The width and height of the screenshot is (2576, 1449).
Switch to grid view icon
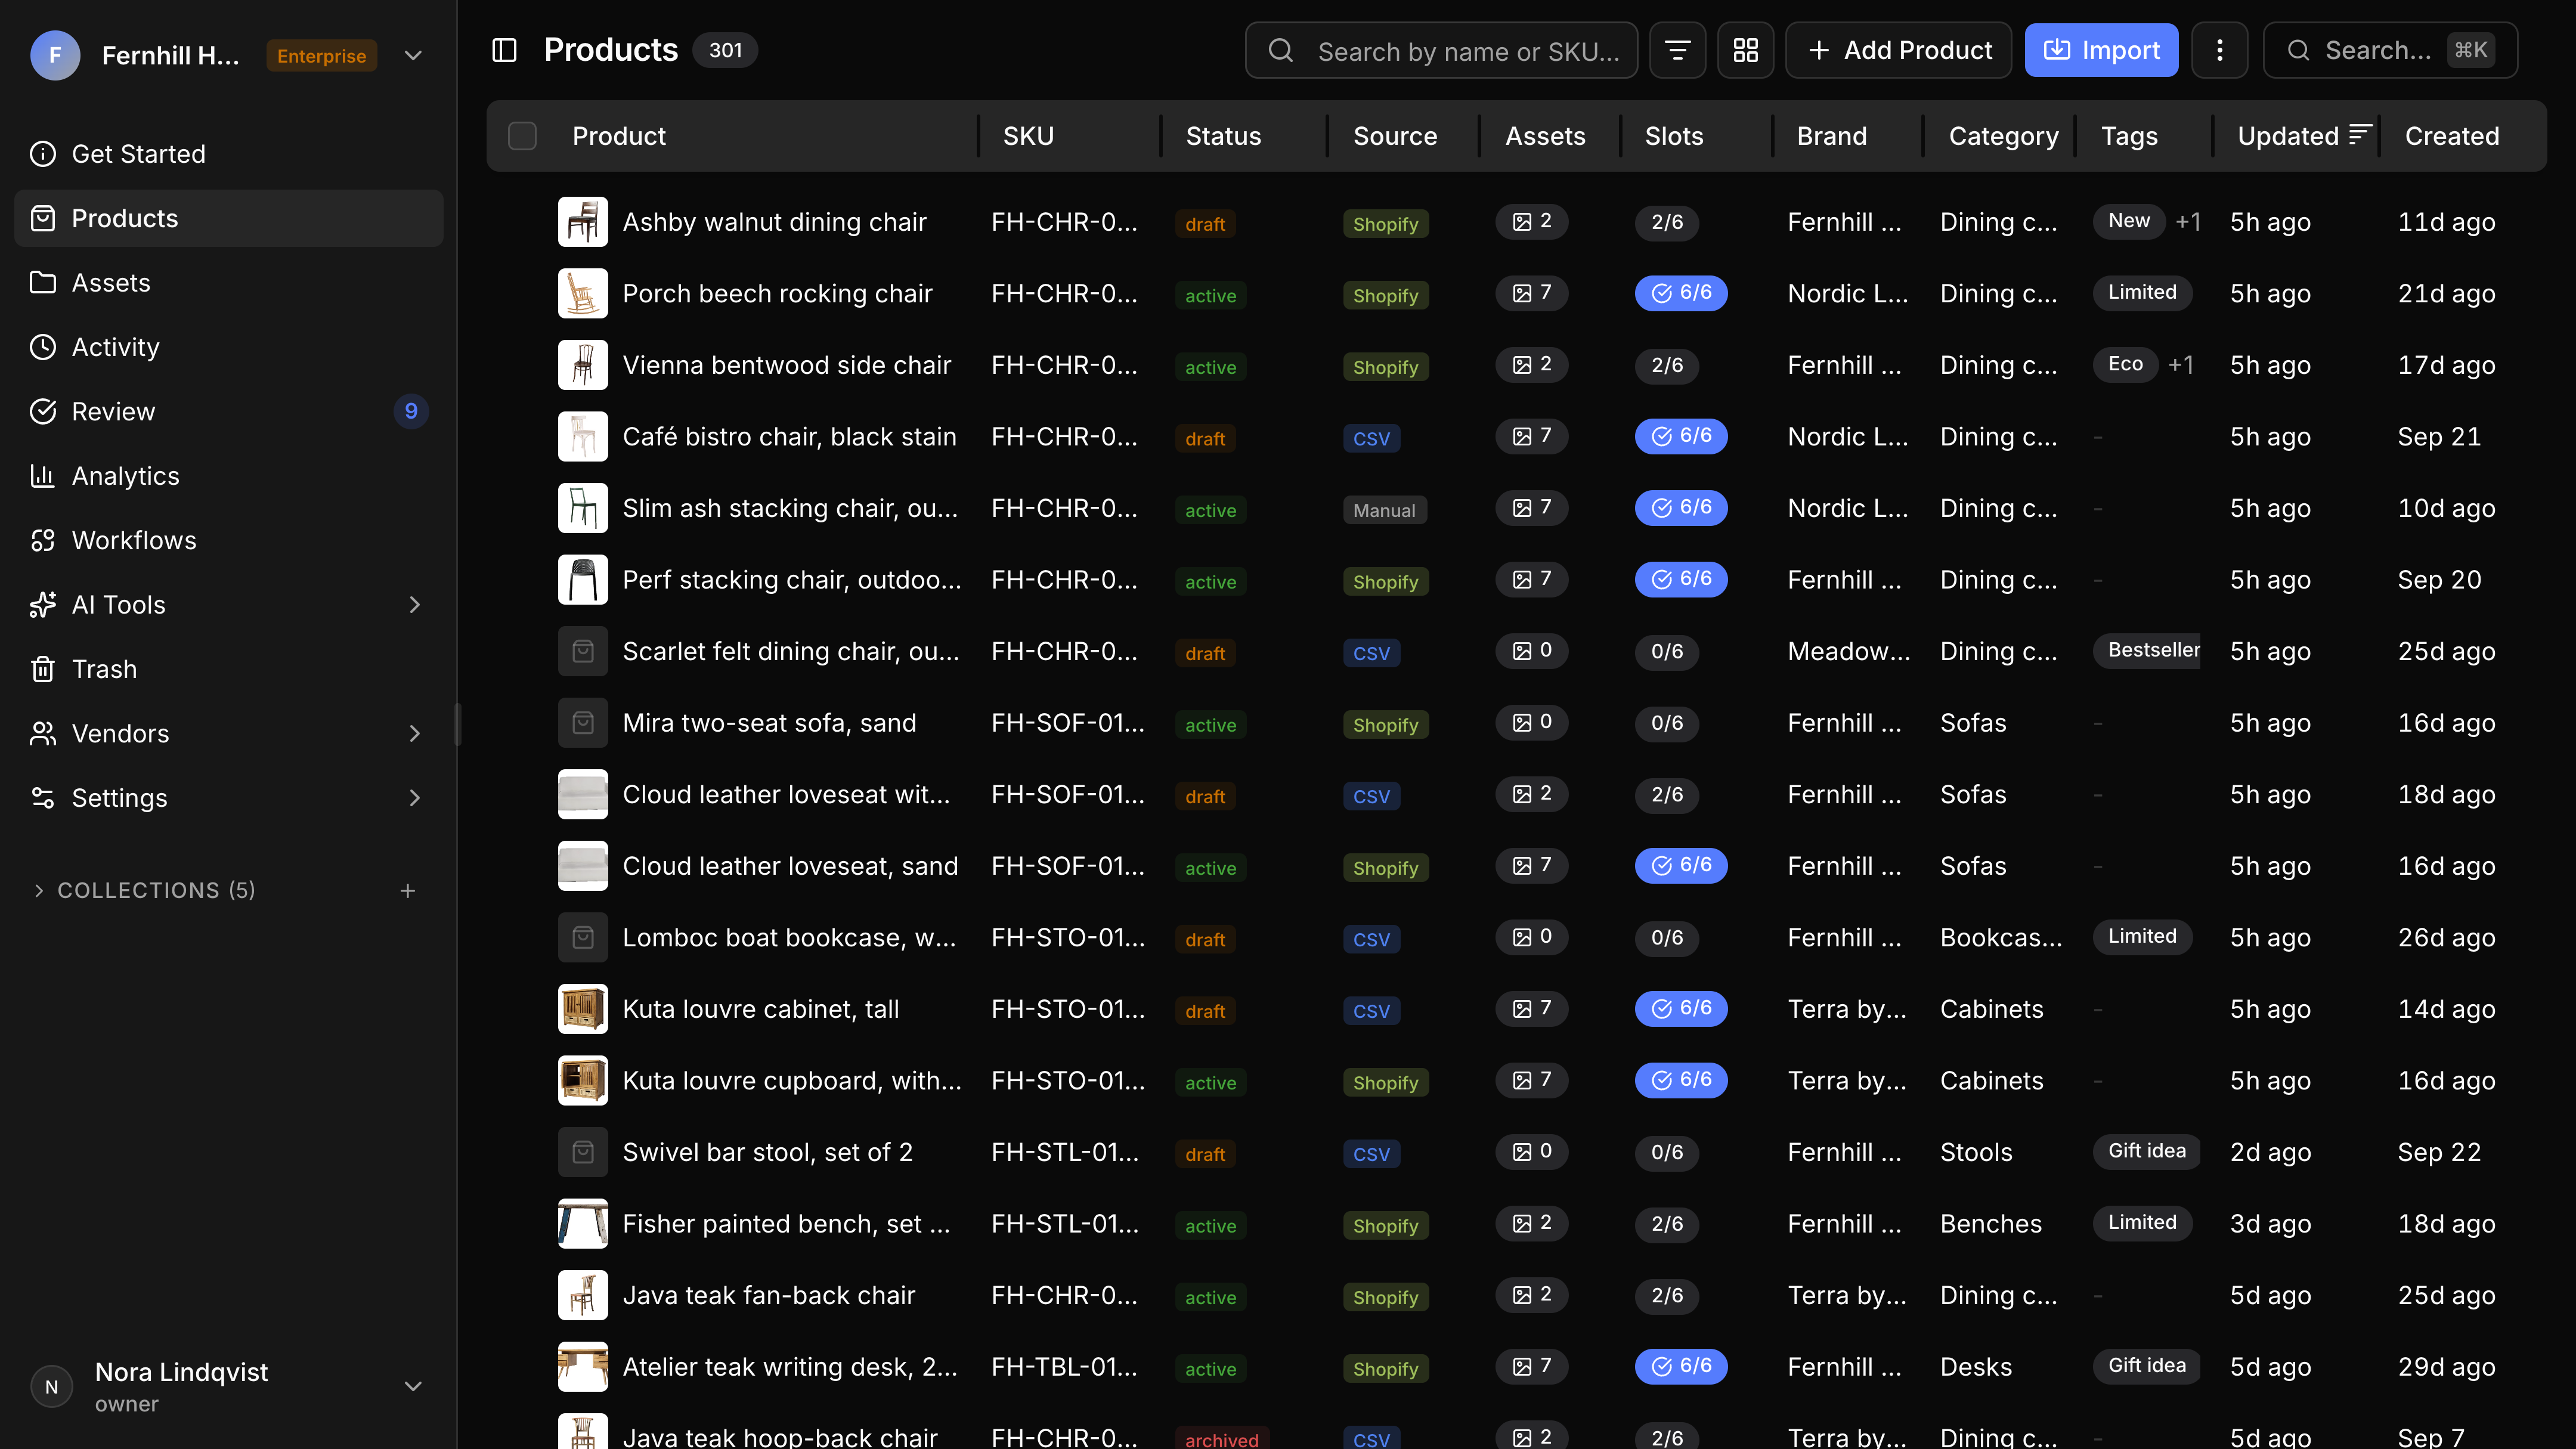click(1745, 50)
